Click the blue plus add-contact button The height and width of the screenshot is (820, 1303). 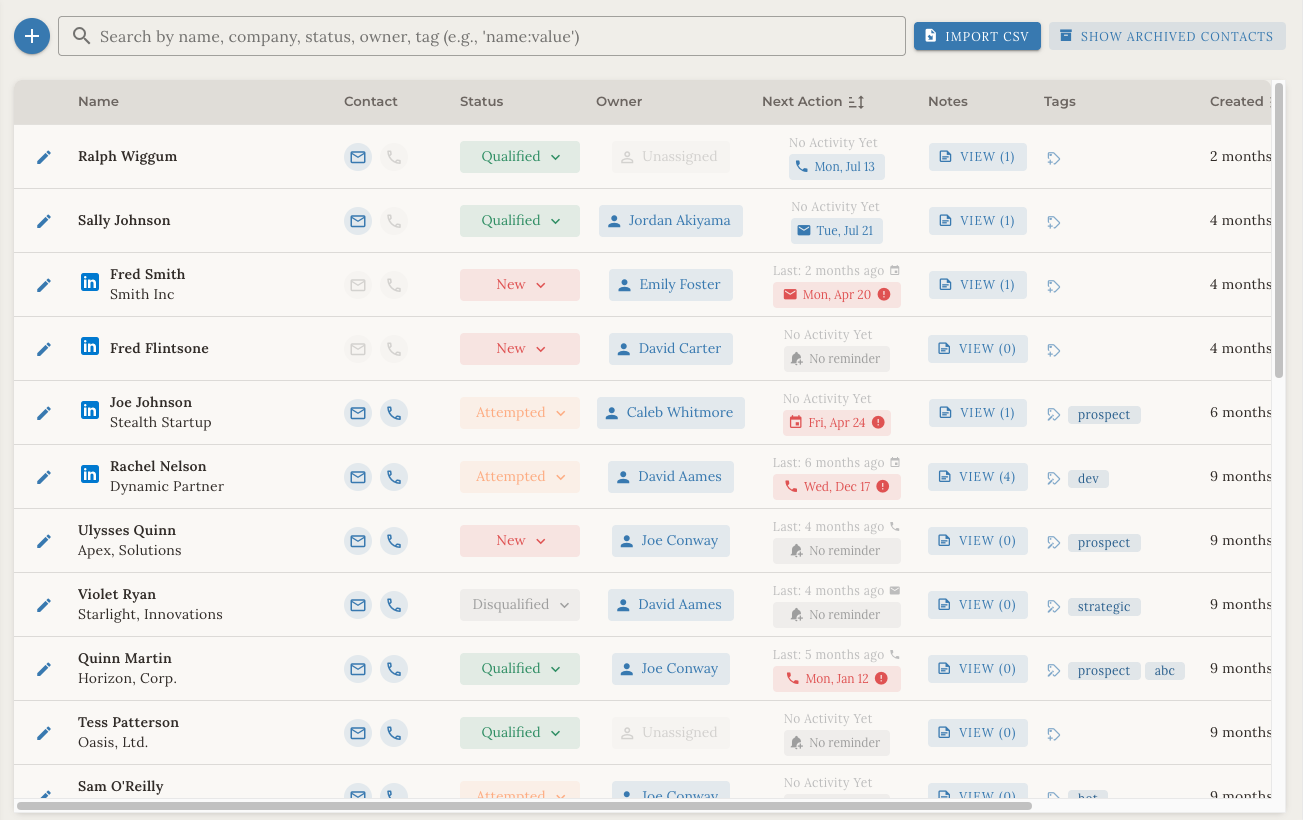(x=32, y=36)
